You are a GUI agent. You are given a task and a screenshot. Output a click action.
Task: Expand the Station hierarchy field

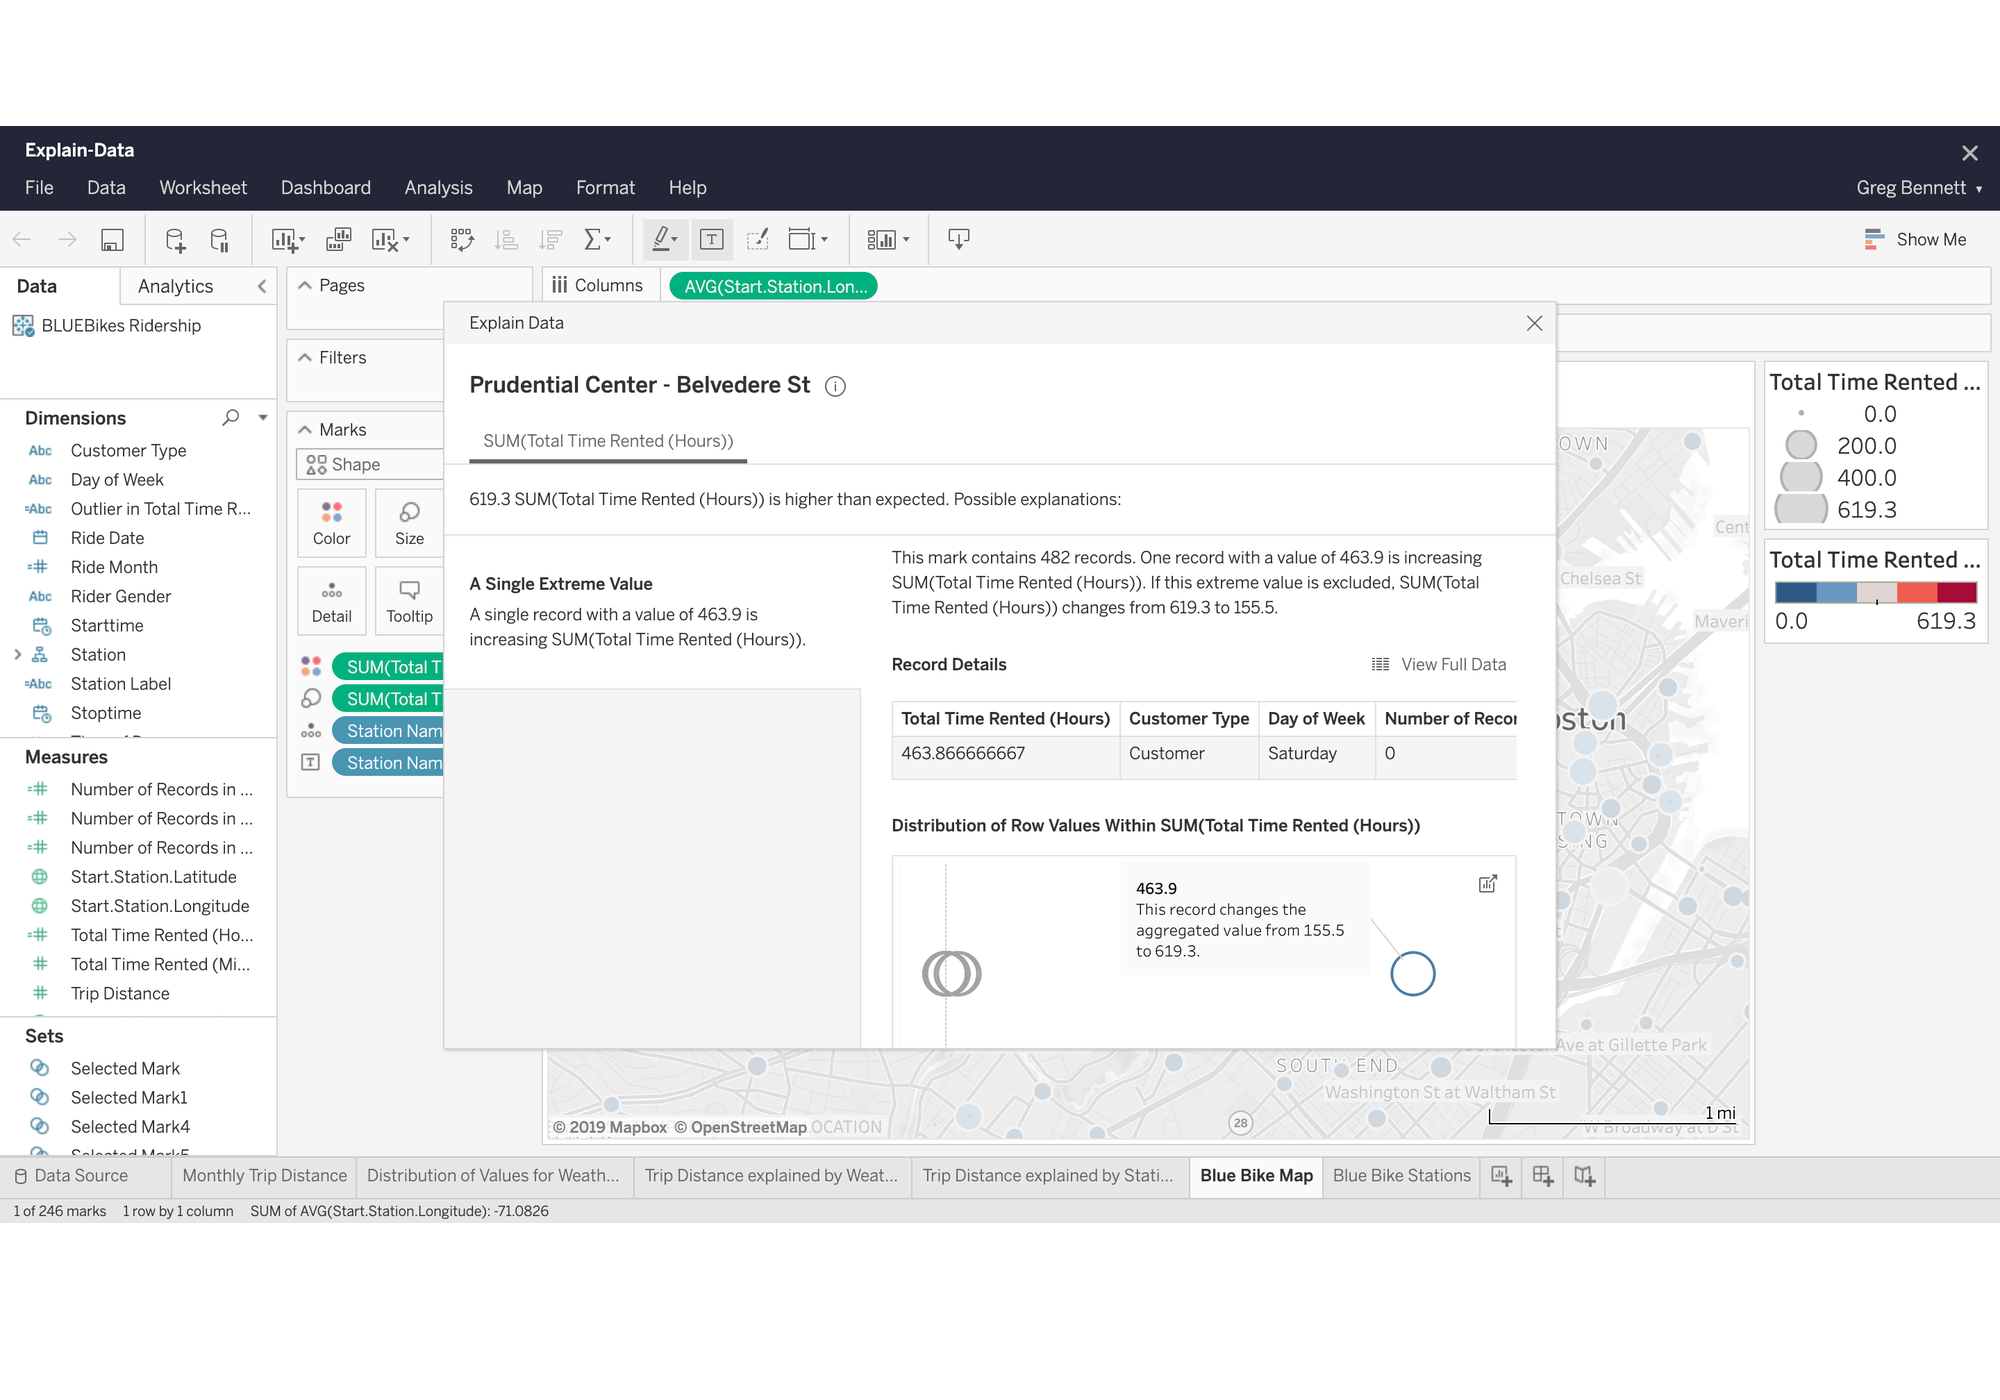click(17, 655)
